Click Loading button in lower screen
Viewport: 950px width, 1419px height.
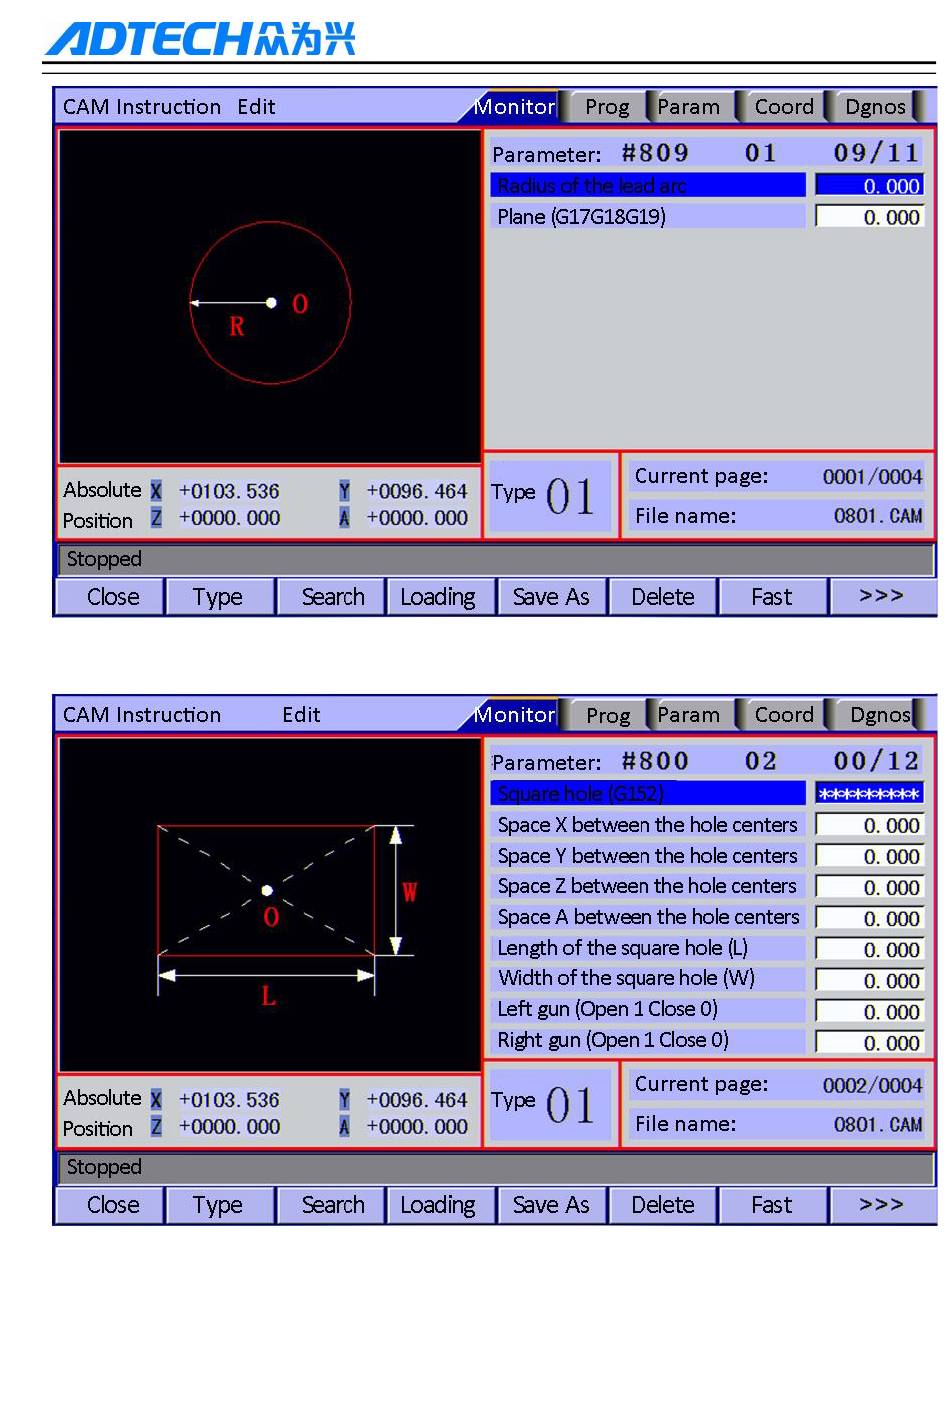pos(440,1205)
